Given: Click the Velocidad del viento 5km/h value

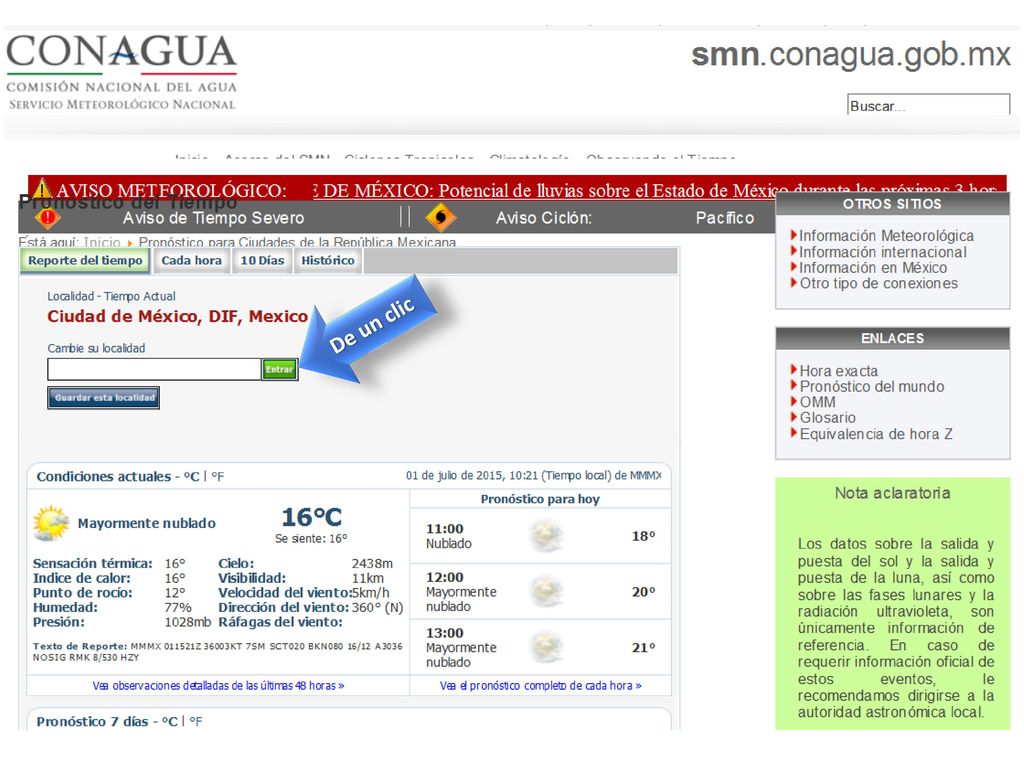Looking at the screenshot, I should pyautogui.click(x=370, y=593).
